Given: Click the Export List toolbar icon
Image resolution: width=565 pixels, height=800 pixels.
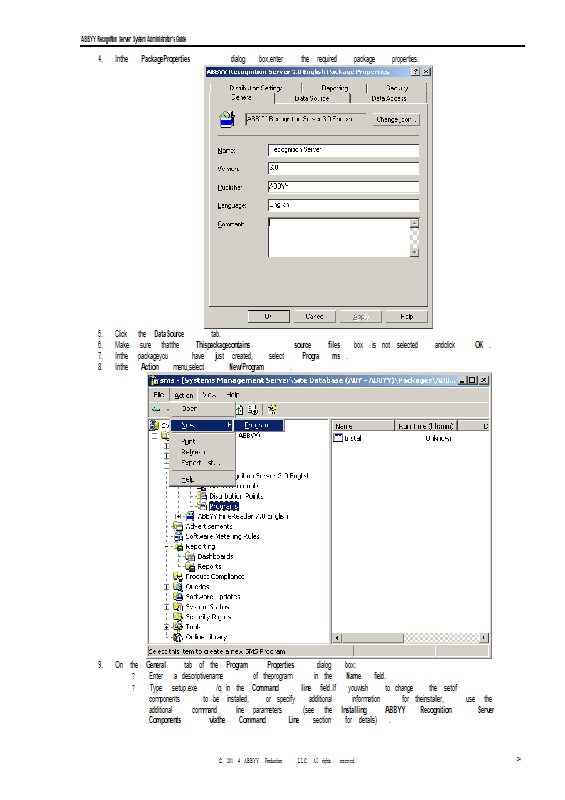Looking at the screenshot, I should pyautogui.click(x=253, y=409).
